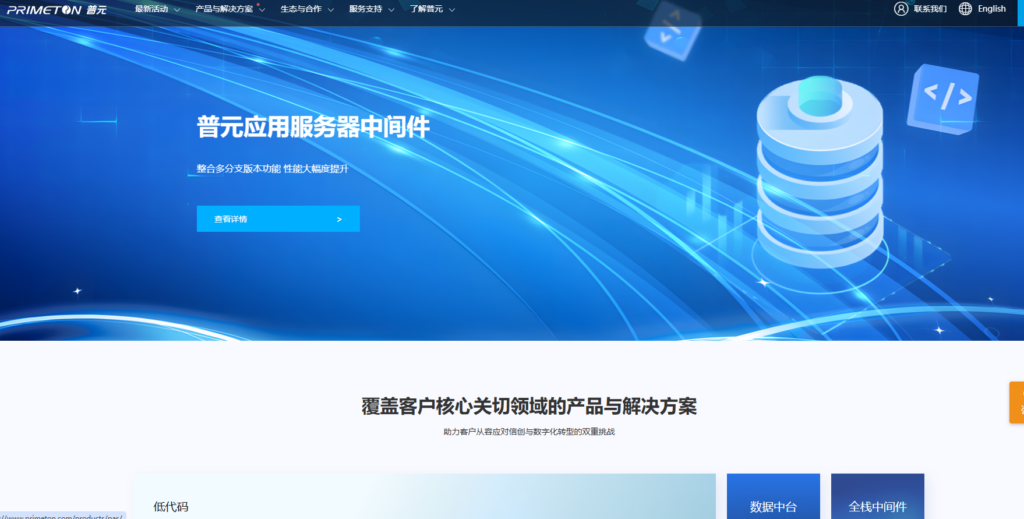
Task: Expand the chevron next to 产品与解决方案
Action: [262, 10]
